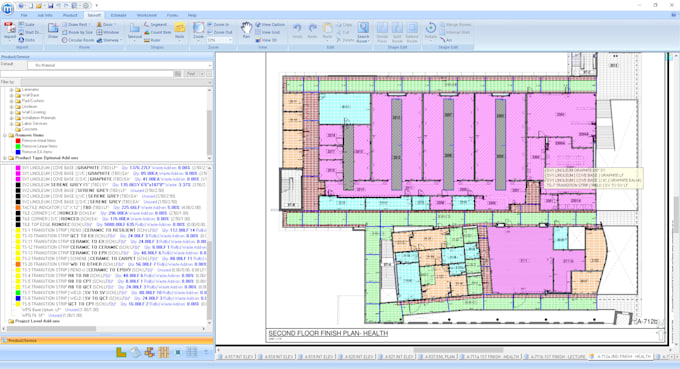Choose the Room by Size tool
The image size is (680, 369).
[x=77, y=33]
